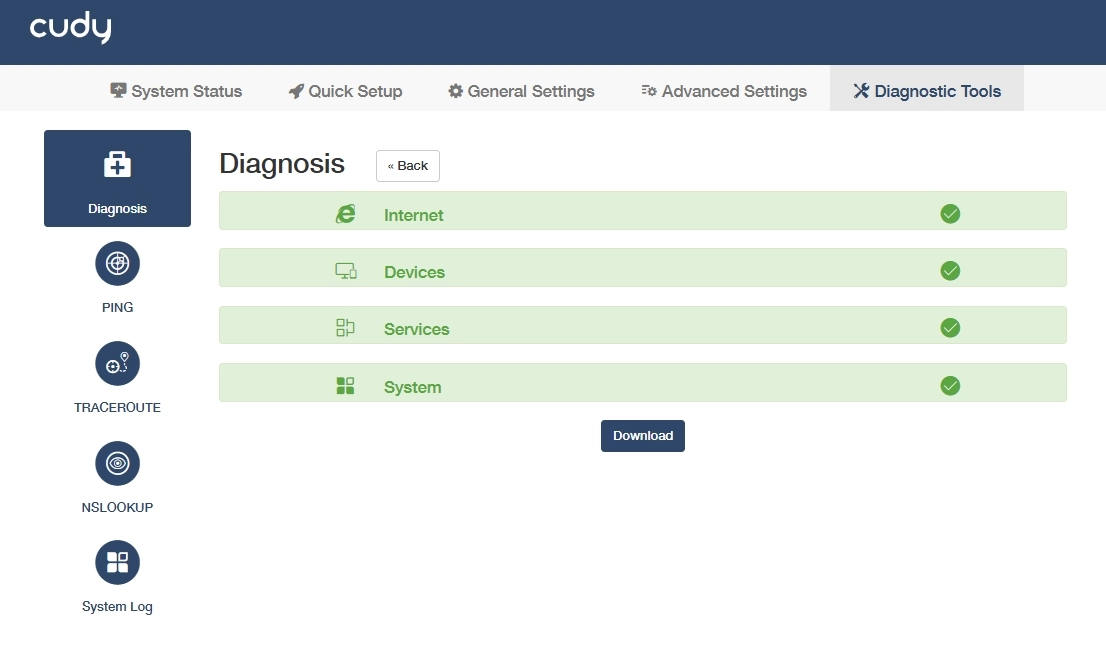Click the Back button

408,166
